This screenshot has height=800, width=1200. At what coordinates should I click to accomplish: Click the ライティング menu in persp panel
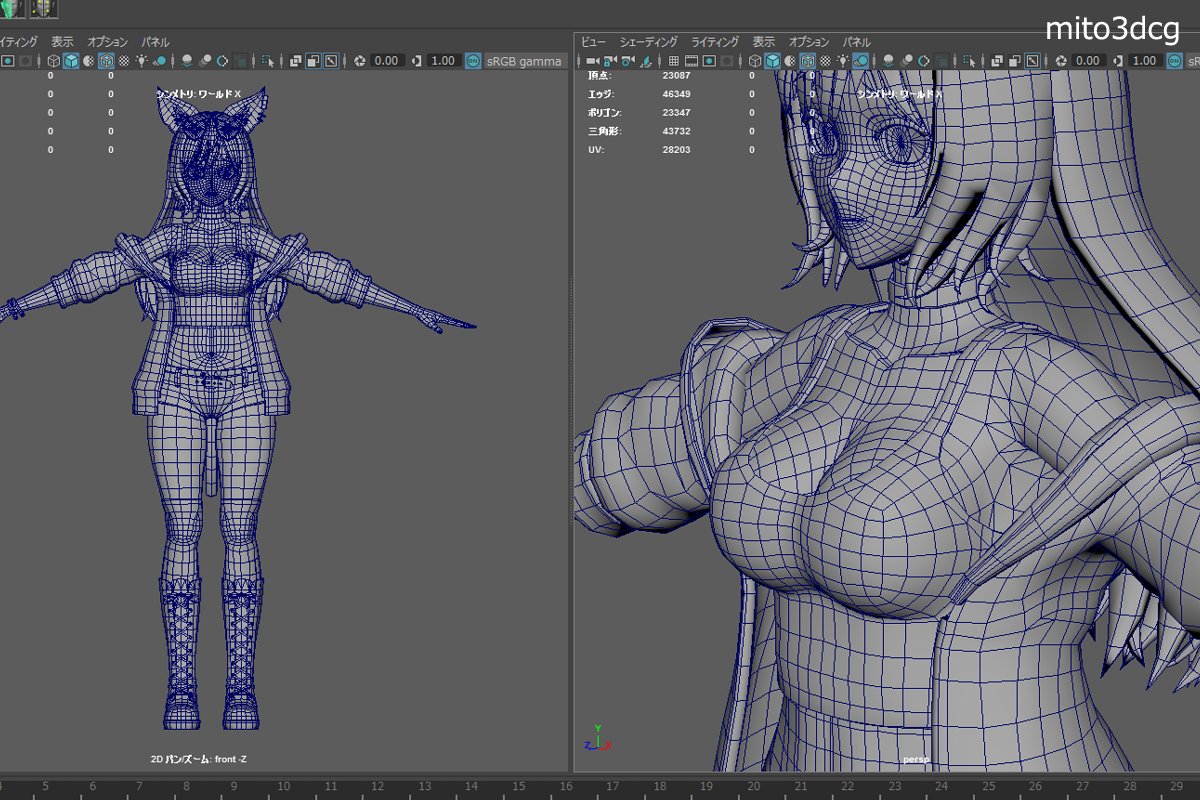(715, 42)
